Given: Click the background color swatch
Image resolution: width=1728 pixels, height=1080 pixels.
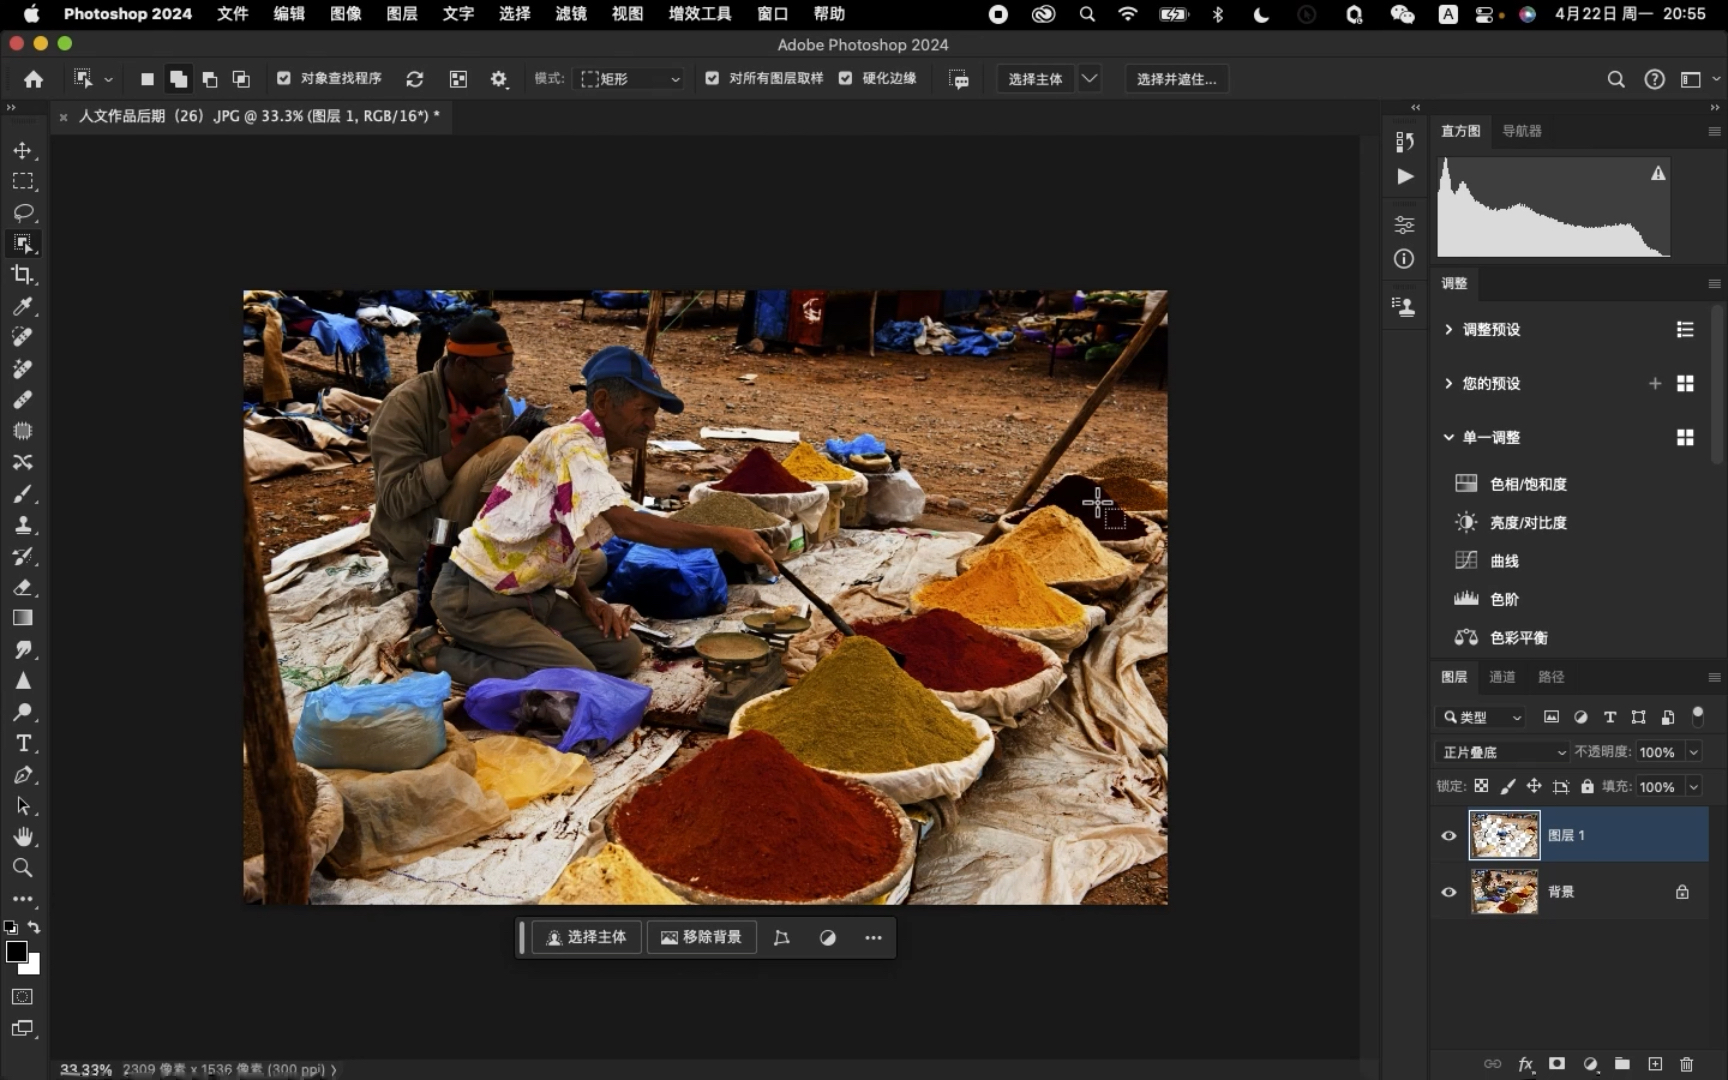Looking at the screenshot, I should tap(32, 966).
